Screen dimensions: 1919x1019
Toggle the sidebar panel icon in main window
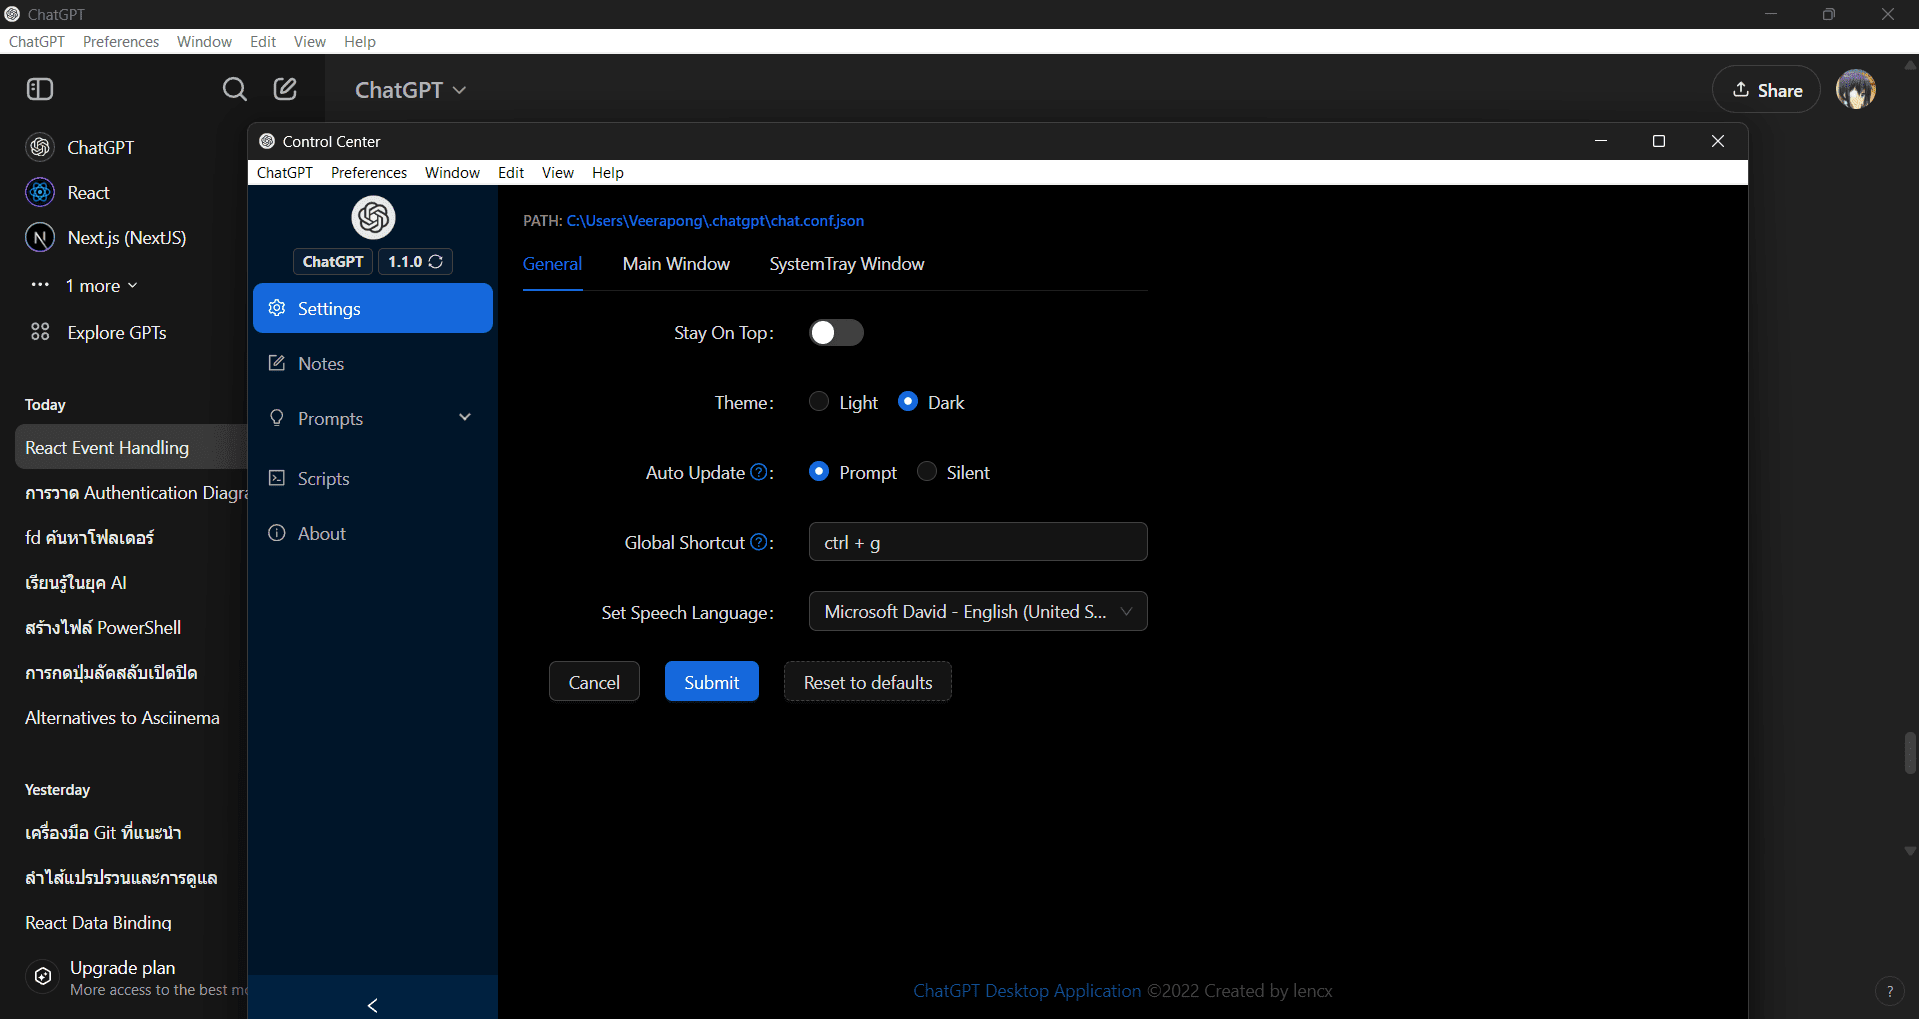pos(40,89)
